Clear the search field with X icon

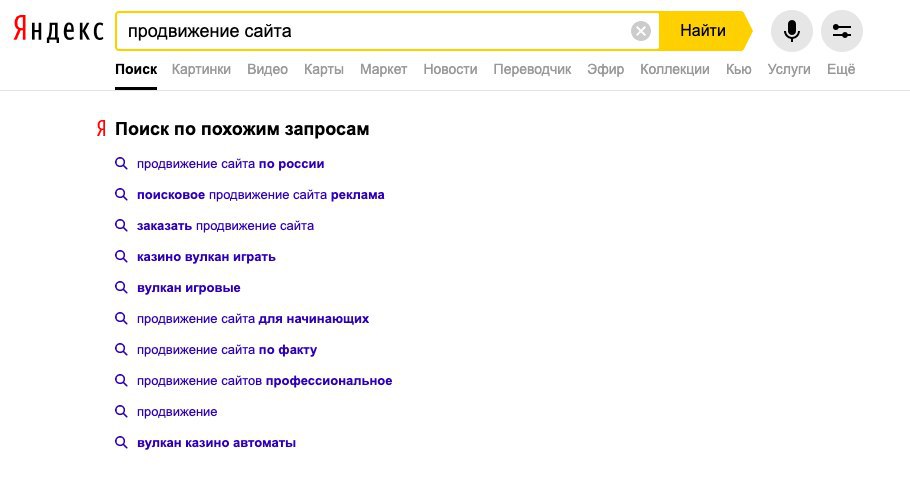click(x=641, y=31)
